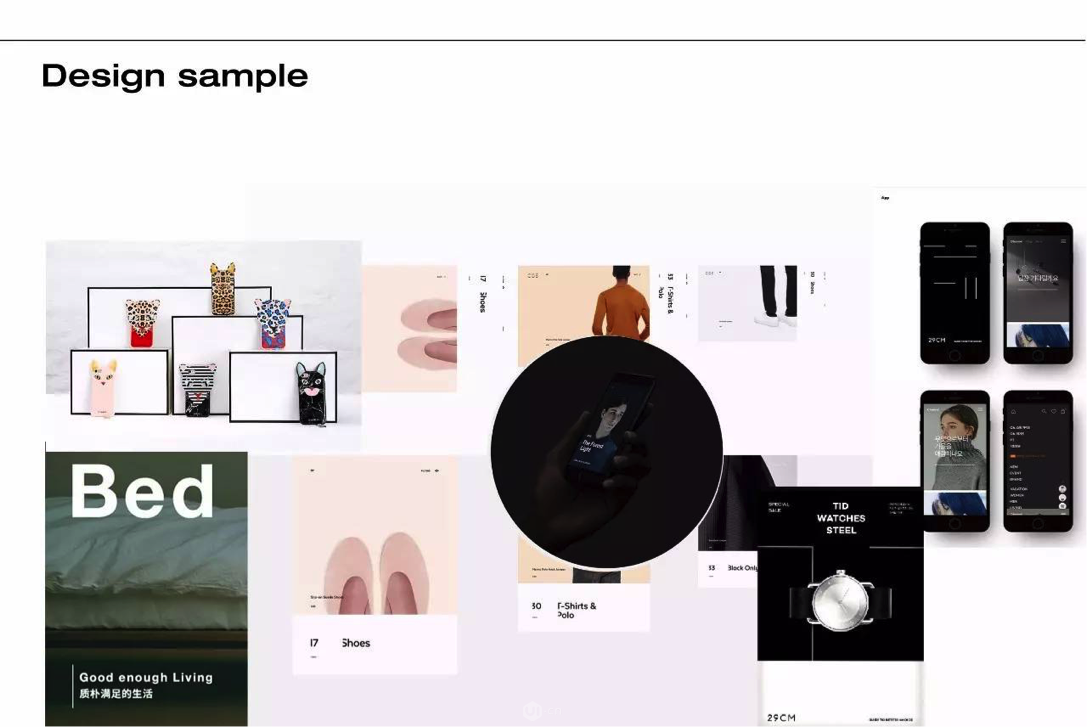Viewport: 1087px width, 727px height.
Task: Click the dark circular phone-in-hand image
Action: 607,452
